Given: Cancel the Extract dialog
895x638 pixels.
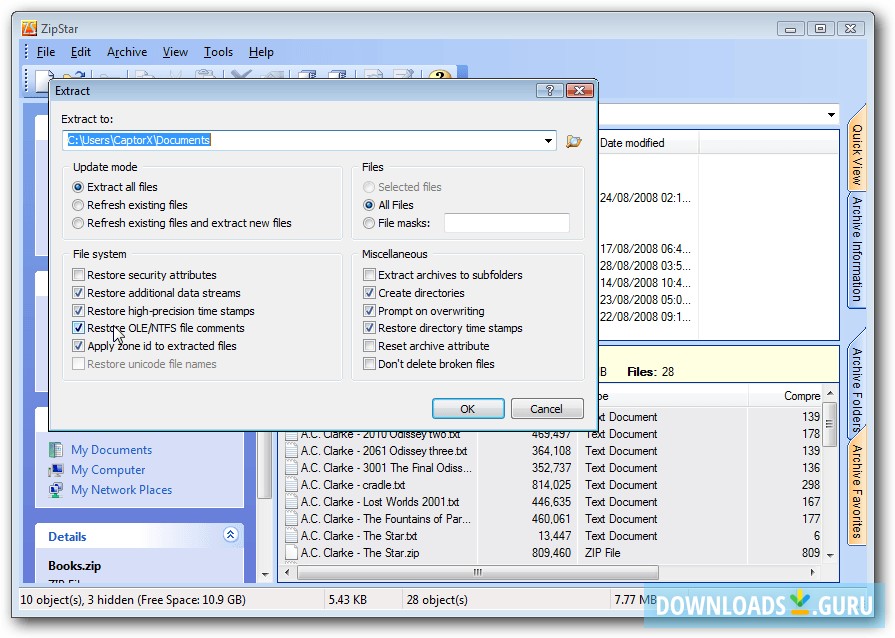Looking at the screenshot, I should point(547,408).
